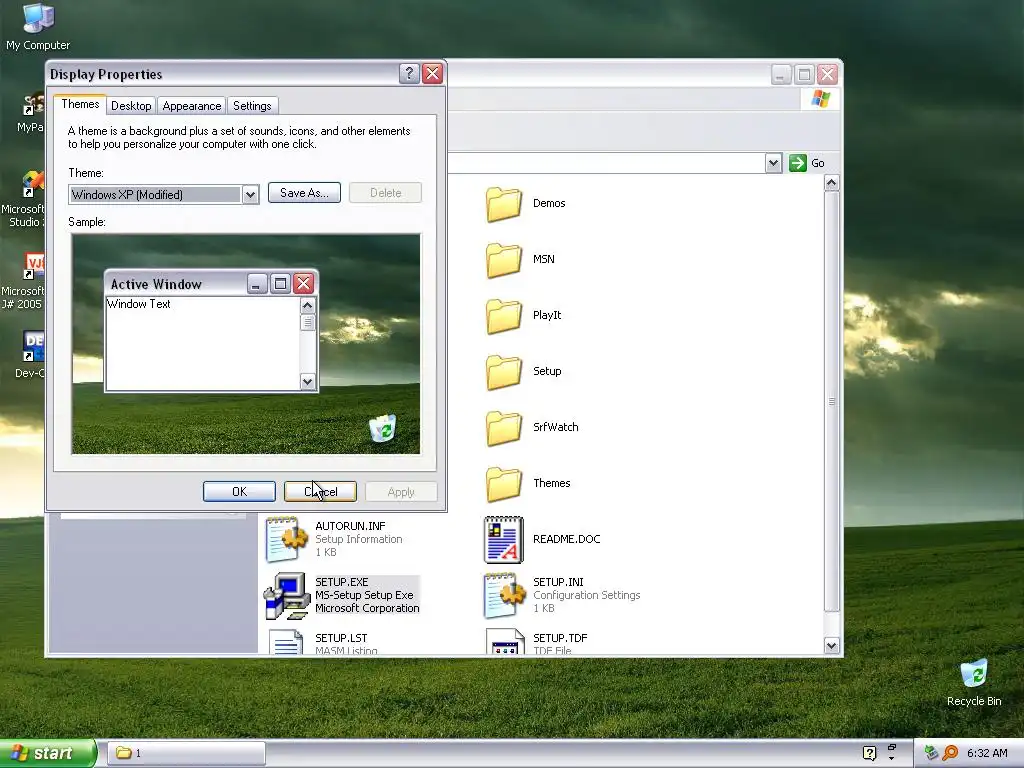Click the Explorer vertical scrollbar thumb

click(x=831, y=401)
